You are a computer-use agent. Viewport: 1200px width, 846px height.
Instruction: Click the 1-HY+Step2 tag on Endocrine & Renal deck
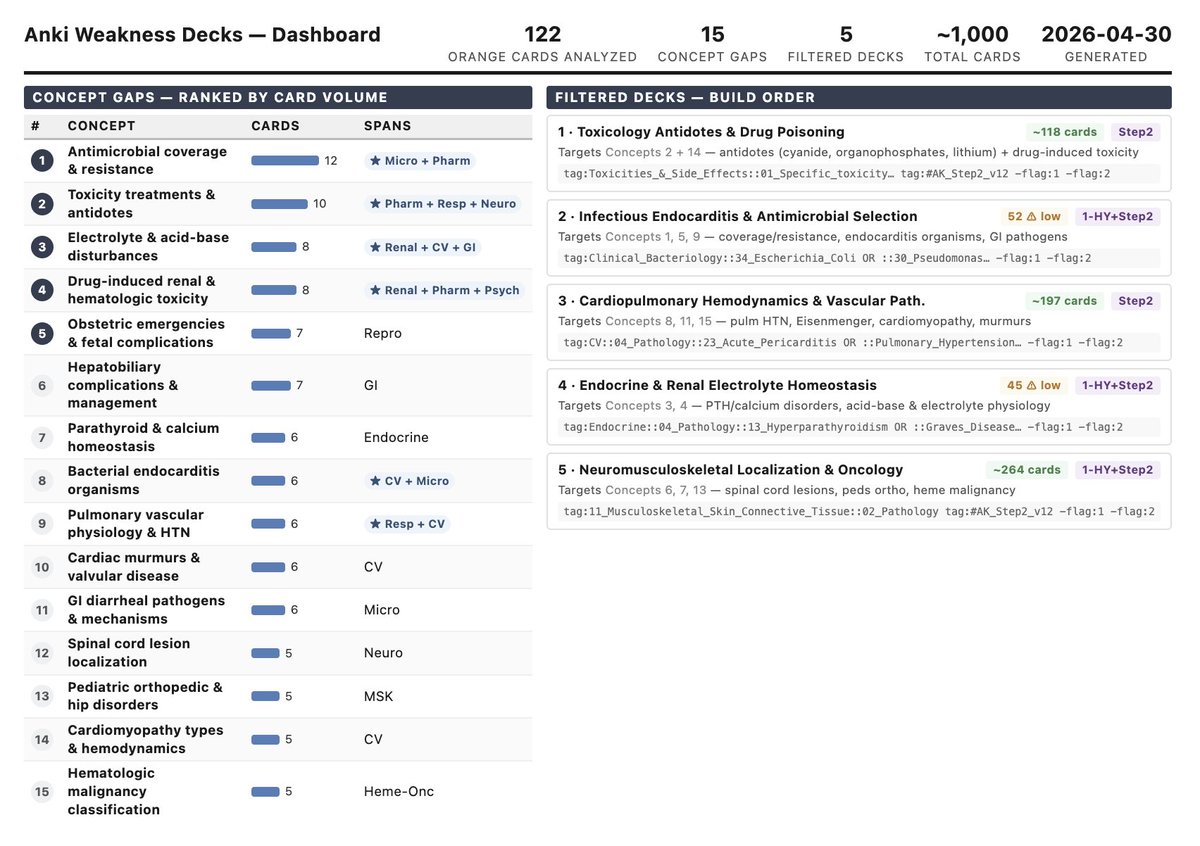tap(1117, 385)
